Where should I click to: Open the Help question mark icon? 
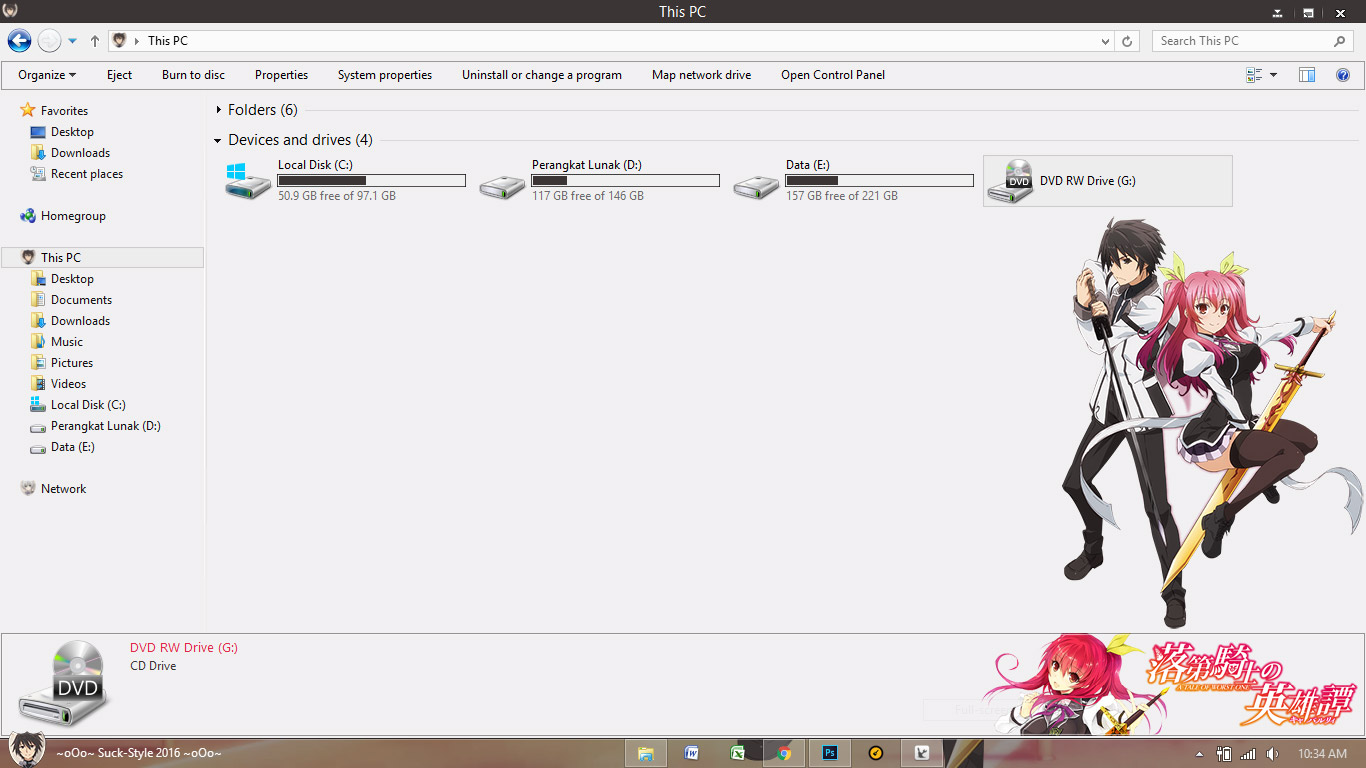(1343, 75)
